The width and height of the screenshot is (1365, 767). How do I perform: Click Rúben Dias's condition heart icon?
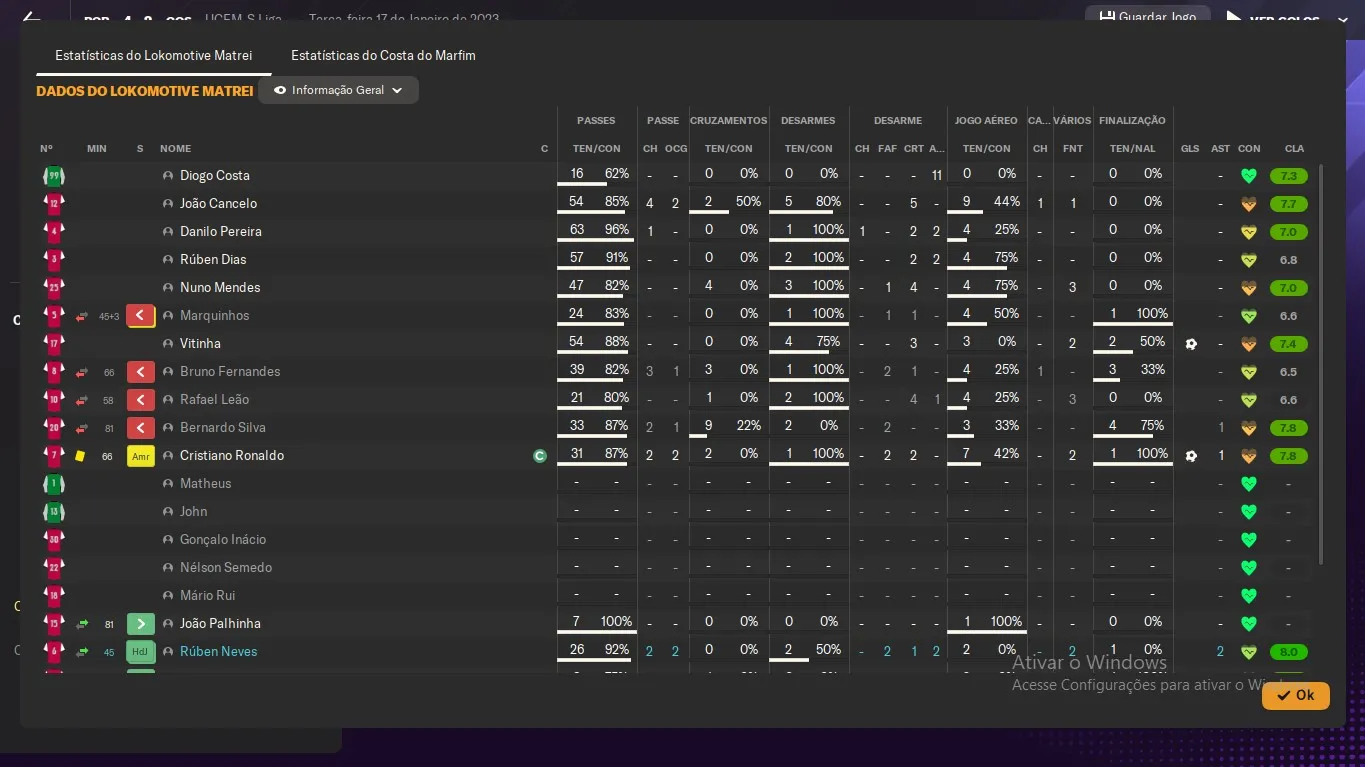[1248, 260]
